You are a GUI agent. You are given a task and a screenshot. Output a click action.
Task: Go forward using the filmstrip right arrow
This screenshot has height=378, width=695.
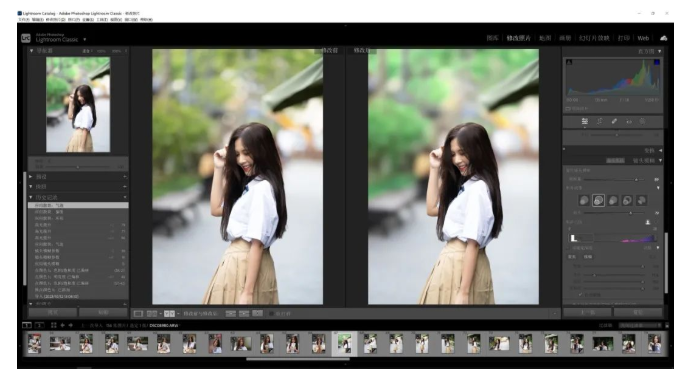pyautogui.click(x=70, y=325)
